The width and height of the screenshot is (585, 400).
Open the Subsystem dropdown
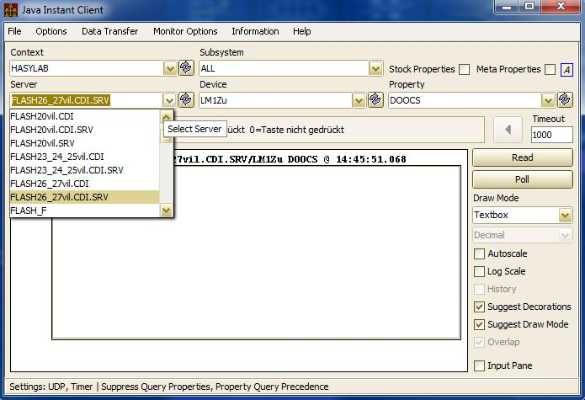(375, 69)
